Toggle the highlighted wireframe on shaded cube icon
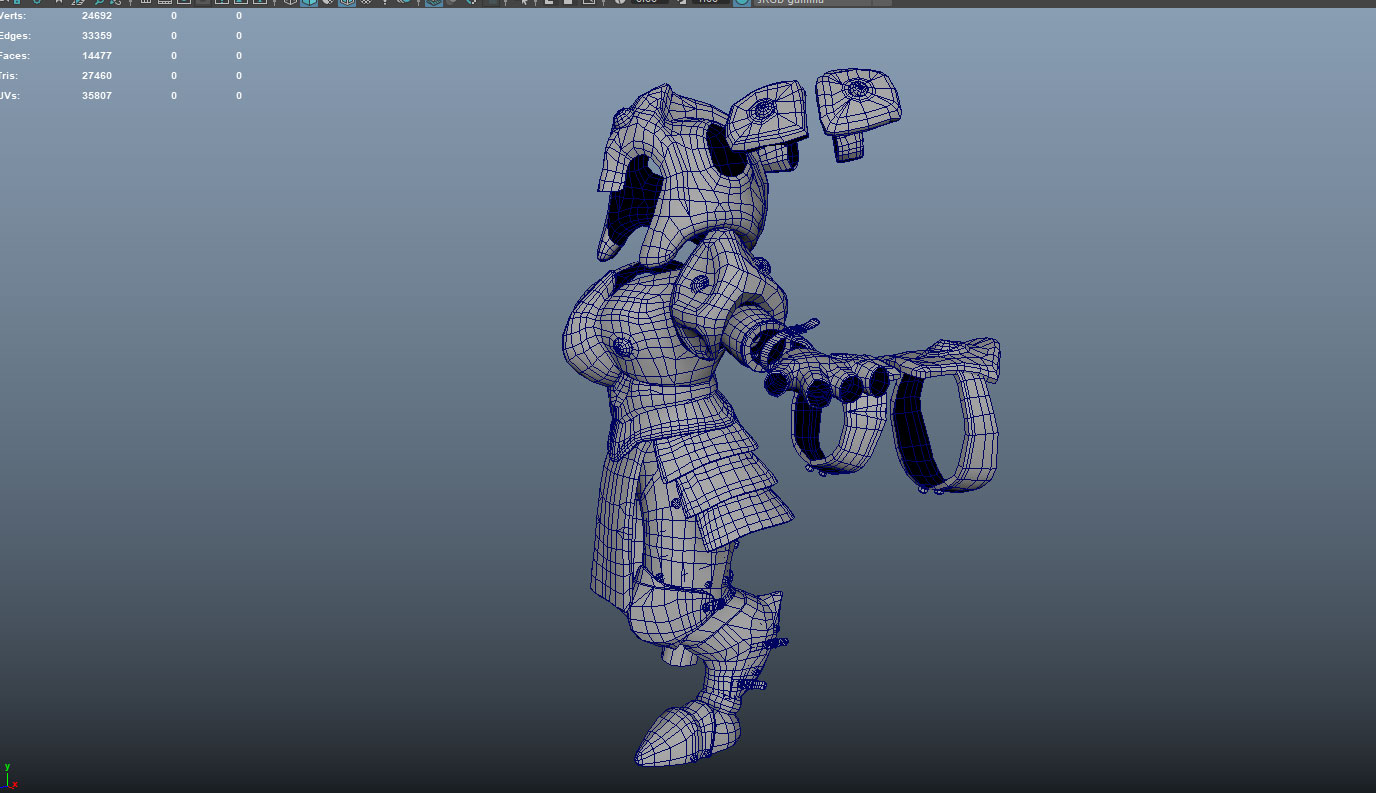This screenshot has height=793, width=1376. 347,2
